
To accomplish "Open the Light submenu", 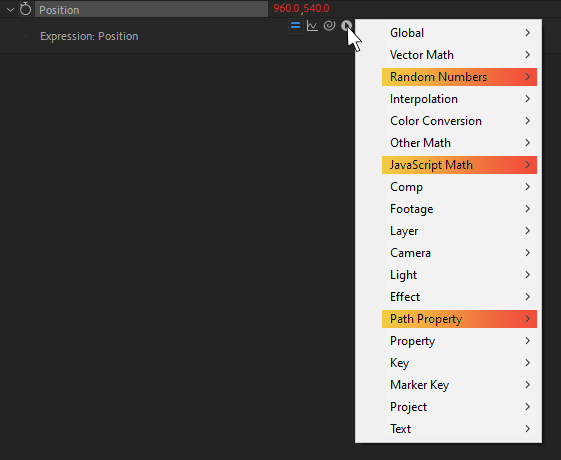I will click(459, 275).
